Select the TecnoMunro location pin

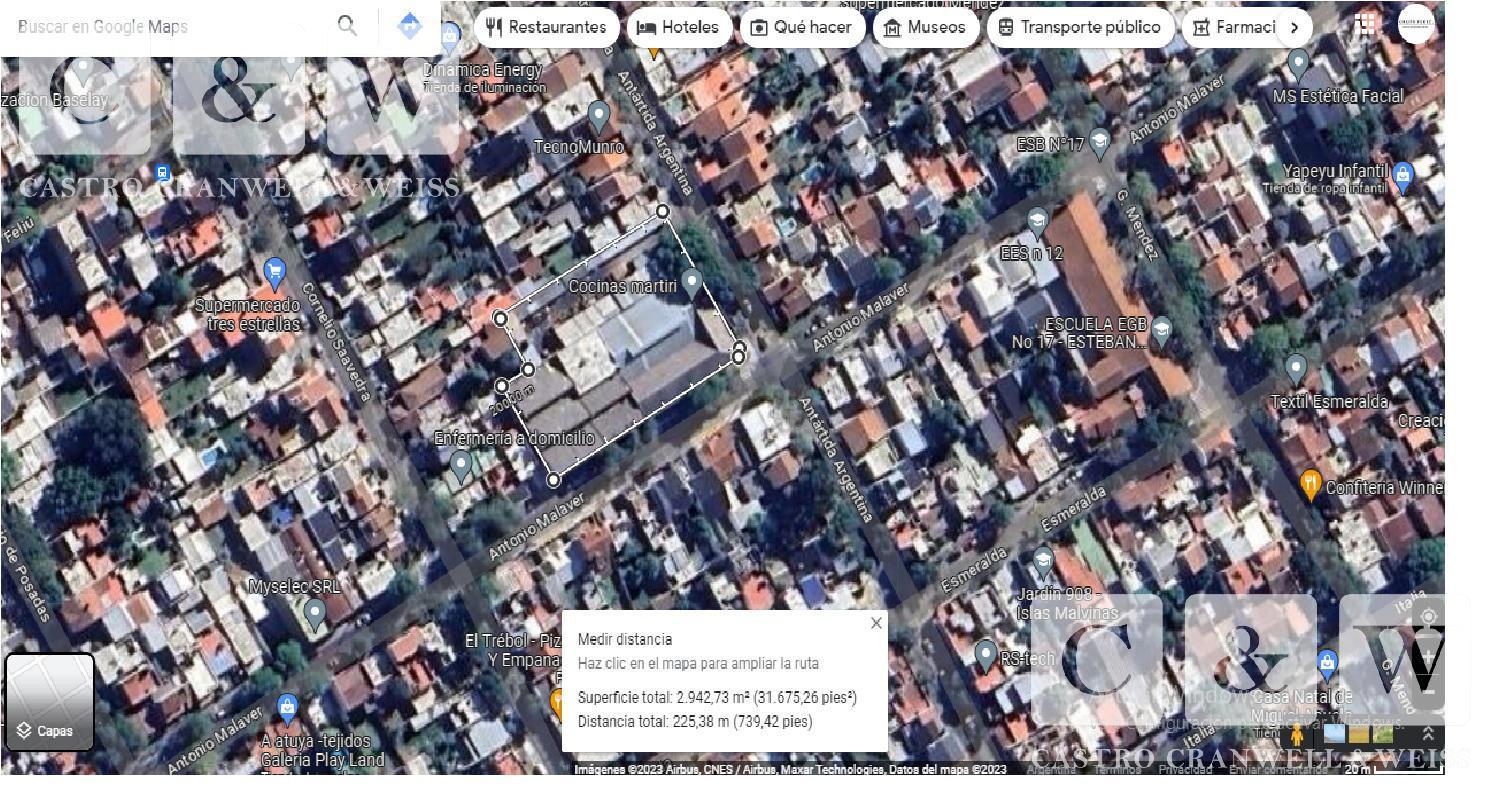[598, 116]
